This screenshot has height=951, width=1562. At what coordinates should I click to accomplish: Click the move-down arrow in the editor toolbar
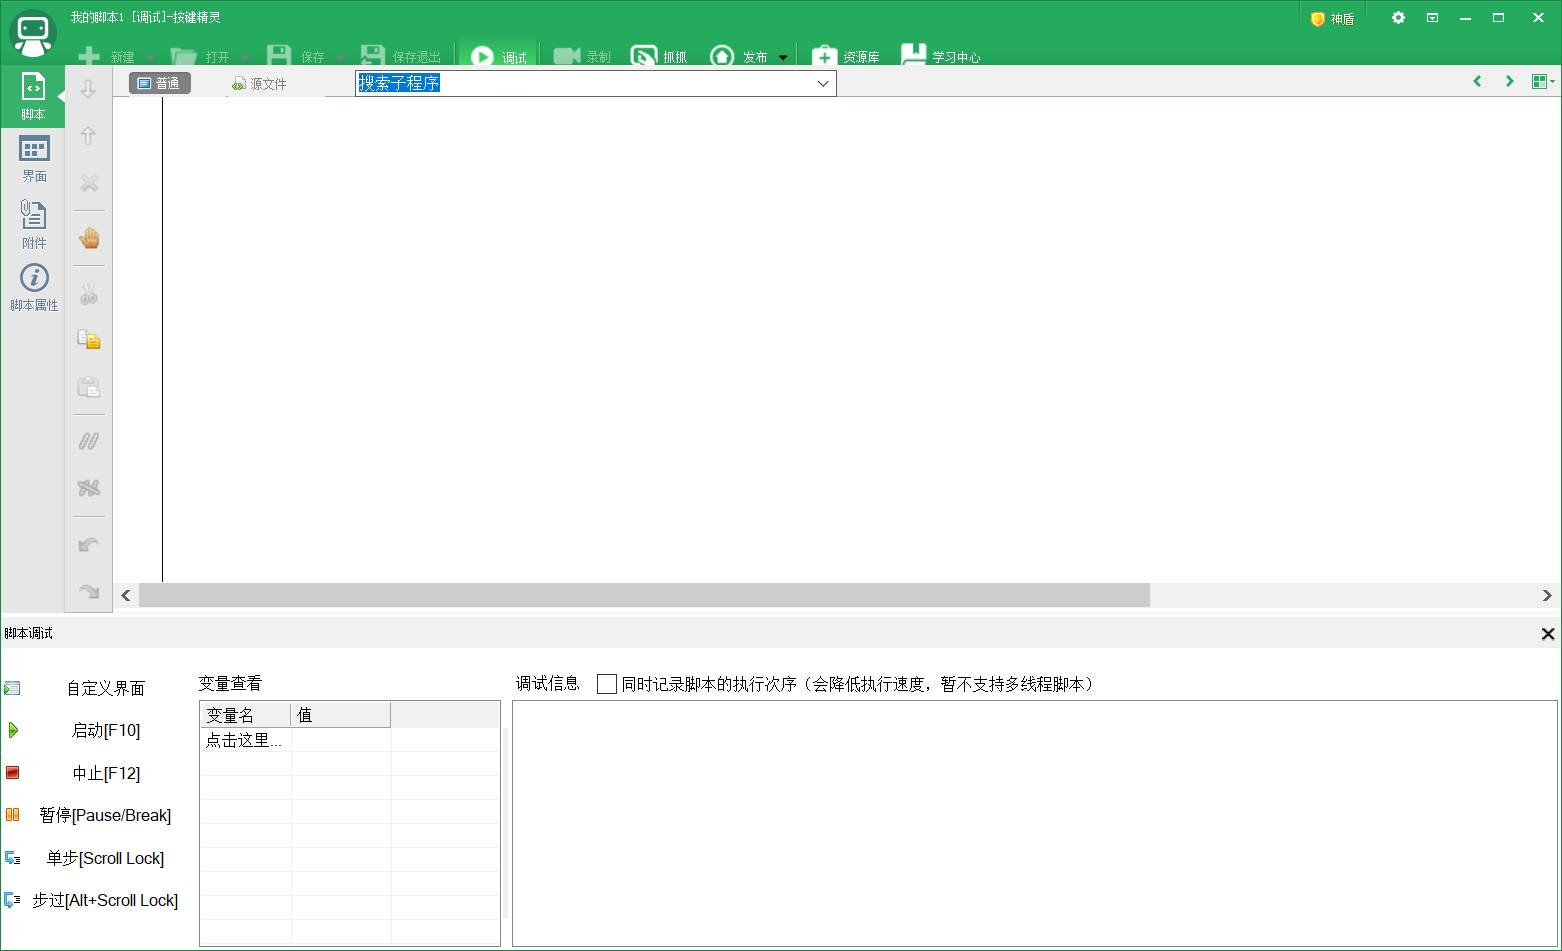88,89
